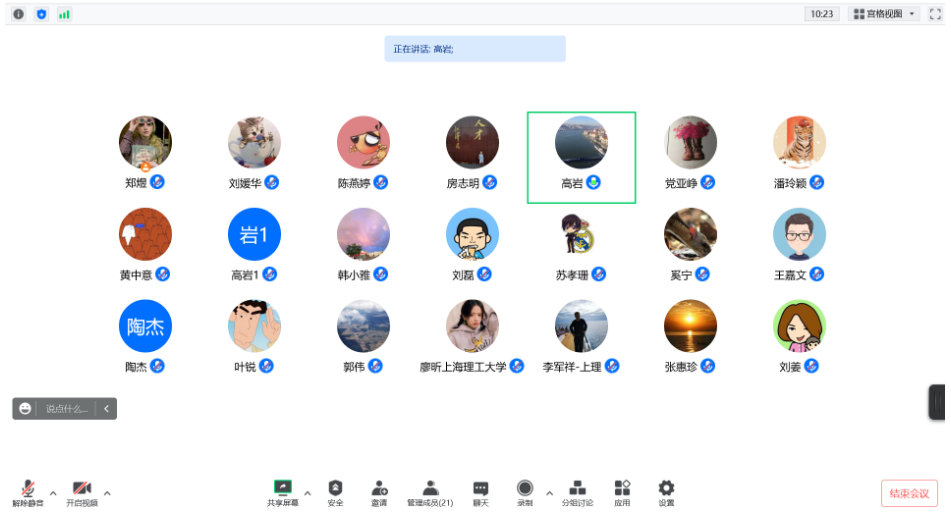Open Manage Members (管理成员) panel
This screenshot has height=515, width=951.
click(429, 491)
